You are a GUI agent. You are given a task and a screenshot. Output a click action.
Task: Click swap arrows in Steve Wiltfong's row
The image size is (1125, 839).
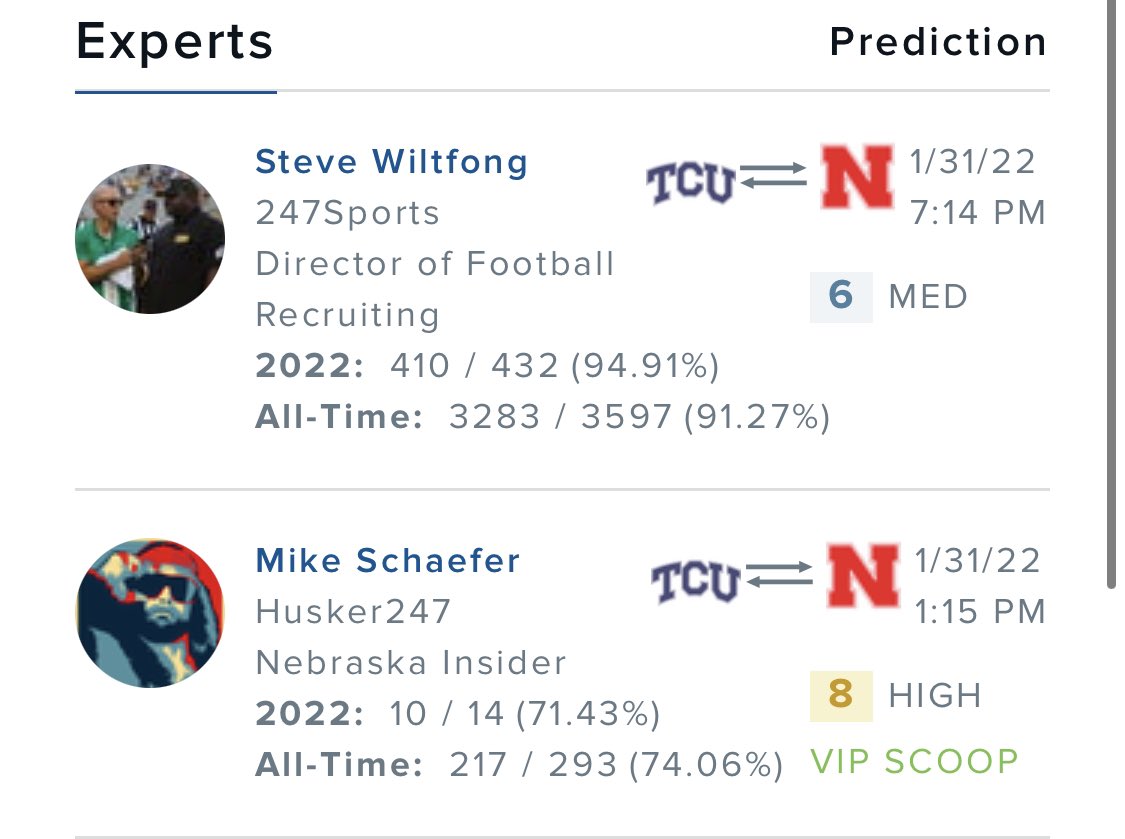click(773, 174)
